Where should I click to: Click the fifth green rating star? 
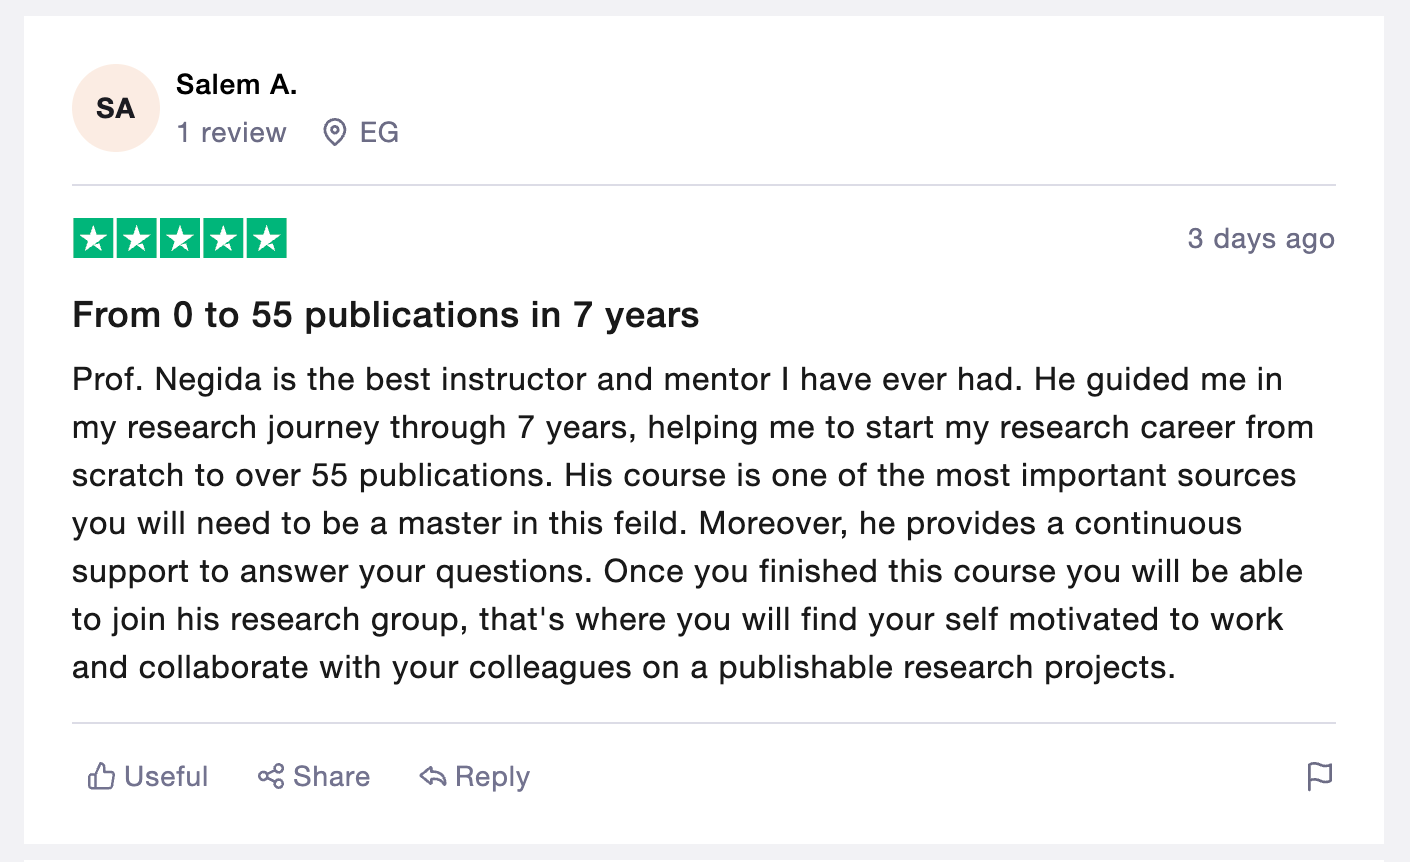(x=267, y=239)
